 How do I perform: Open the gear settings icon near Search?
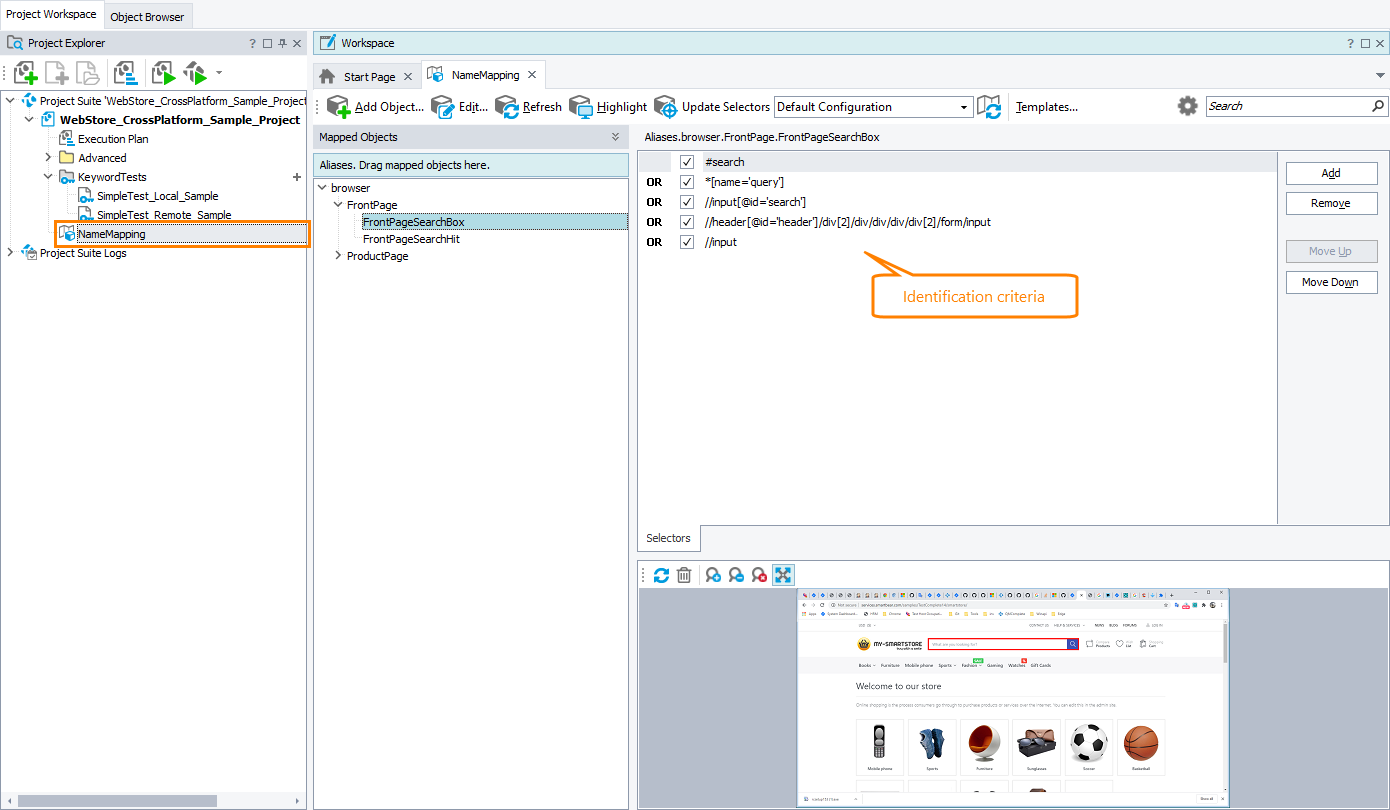[x=1188, y=106]
